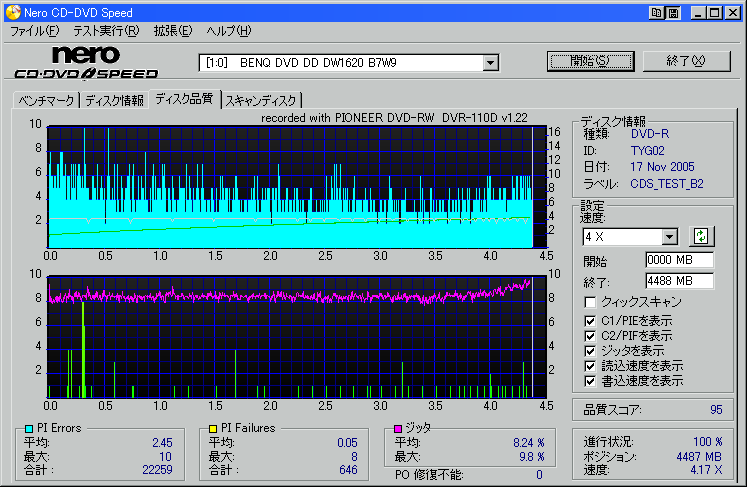Click the Nero app icon in title bar
The image size is (747, 487).
tap(11, 12)
